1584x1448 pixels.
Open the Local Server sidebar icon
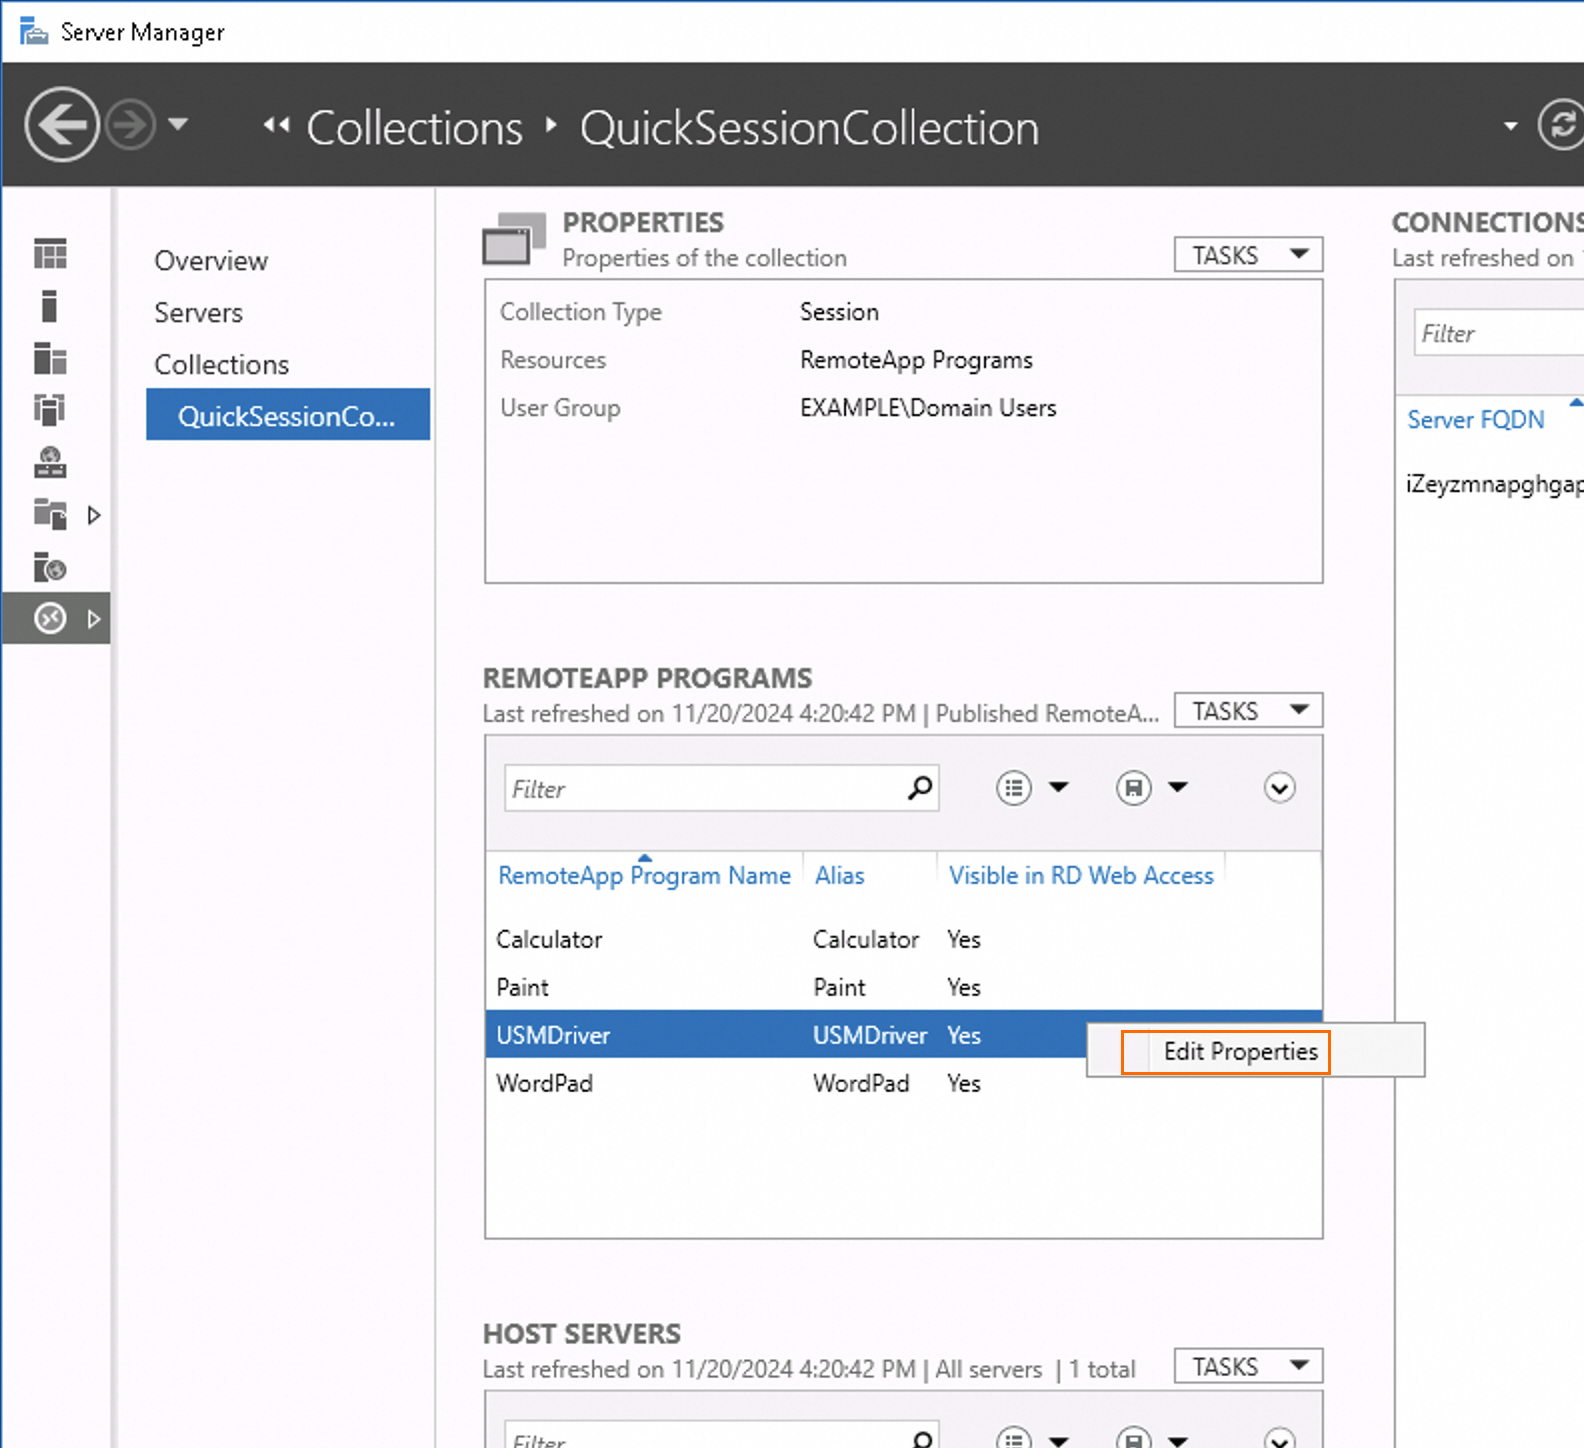coord(50,306)
